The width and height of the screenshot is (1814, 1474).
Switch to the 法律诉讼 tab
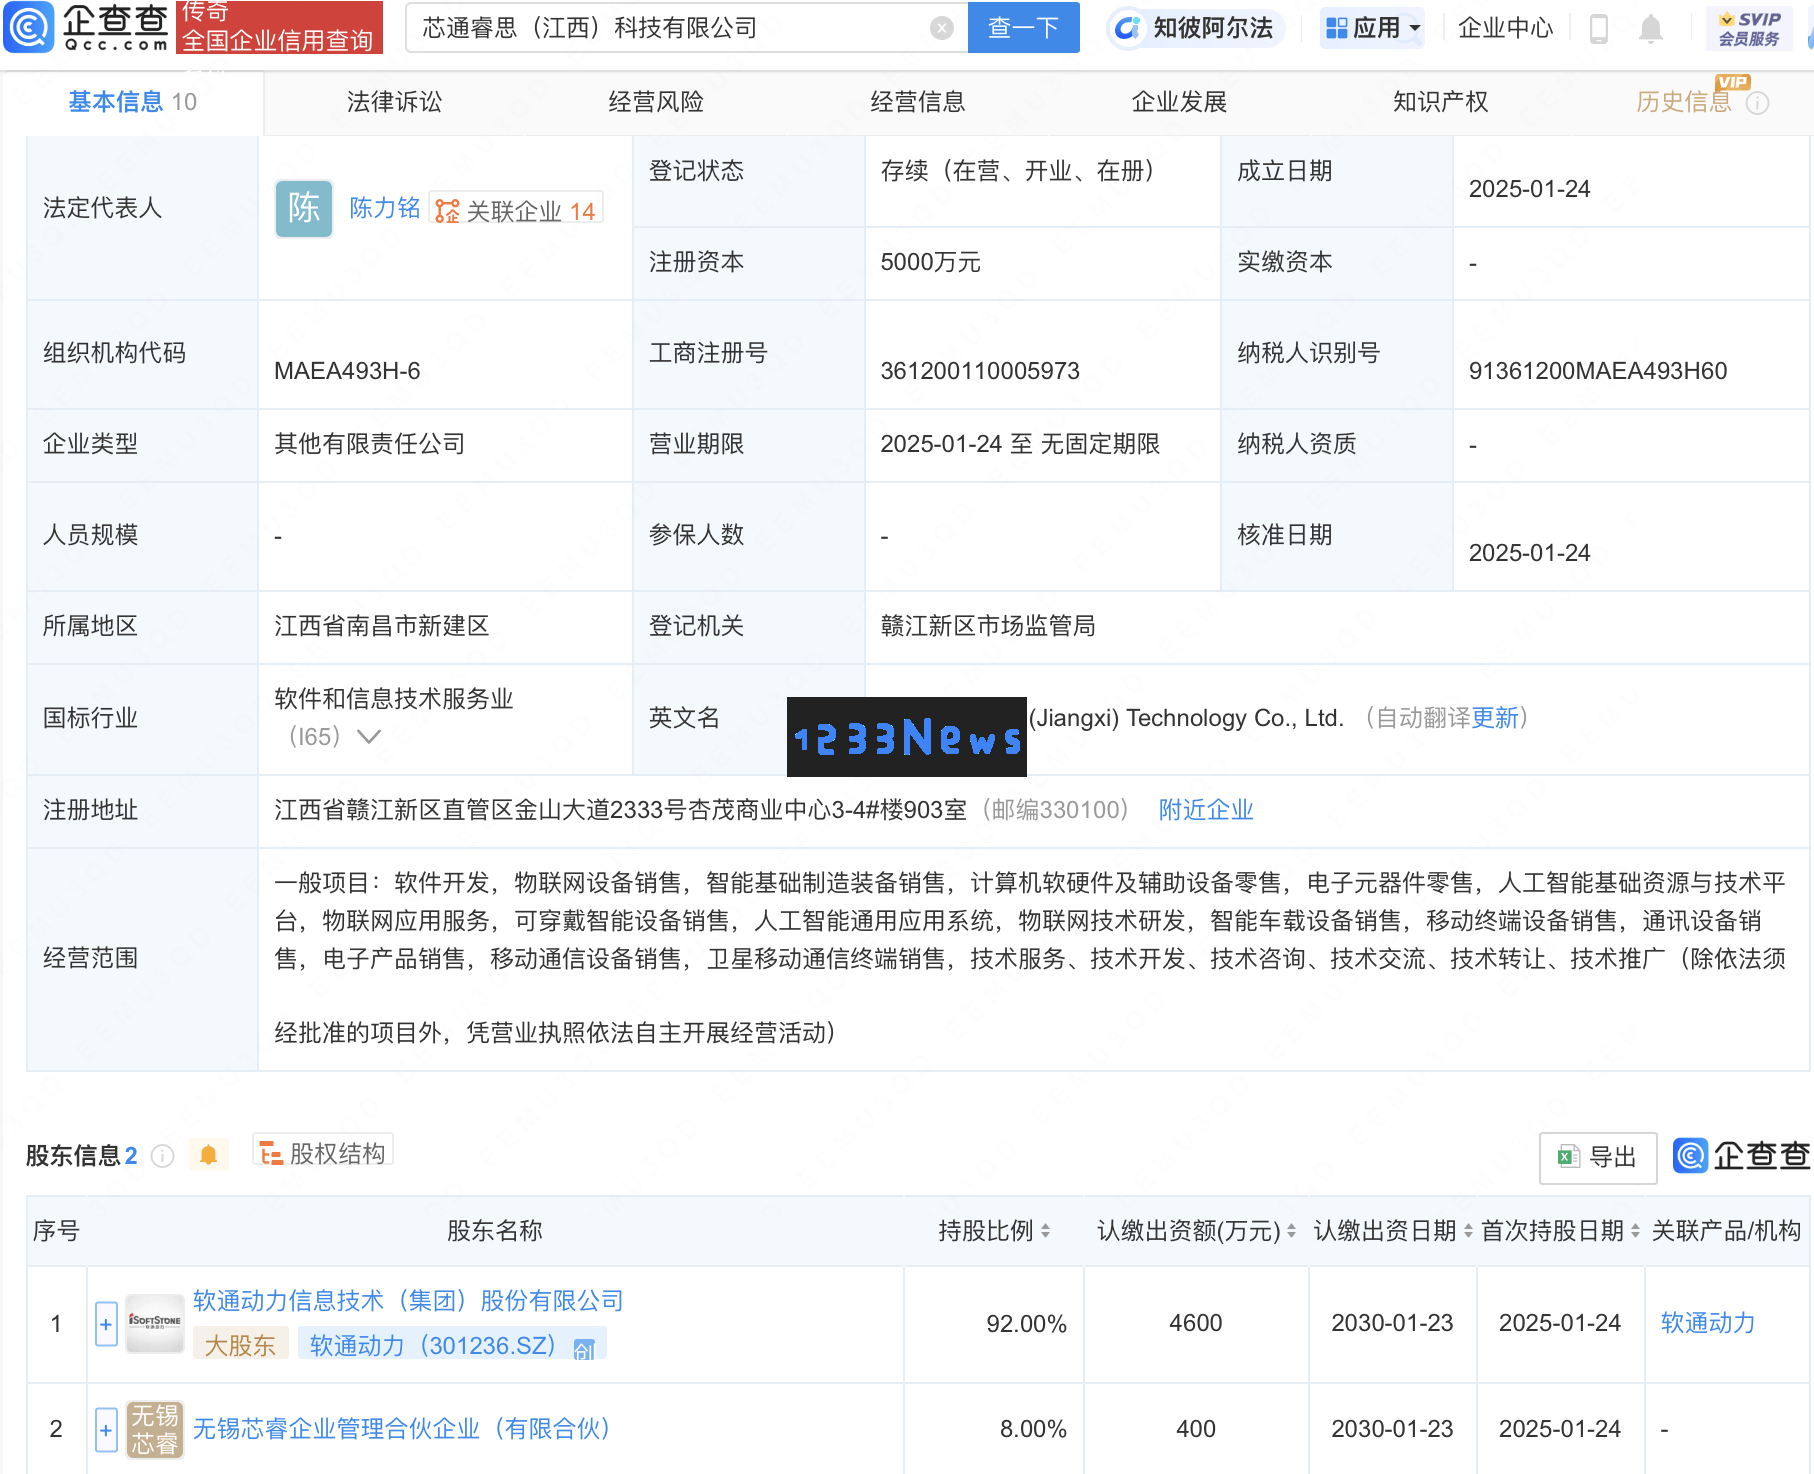394,102
